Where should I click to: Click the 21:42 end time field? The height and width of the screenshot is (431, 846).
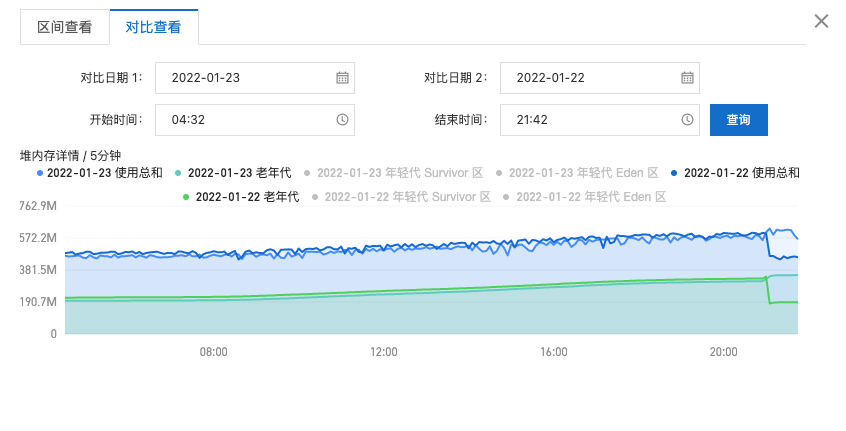[x=599, y=120]
